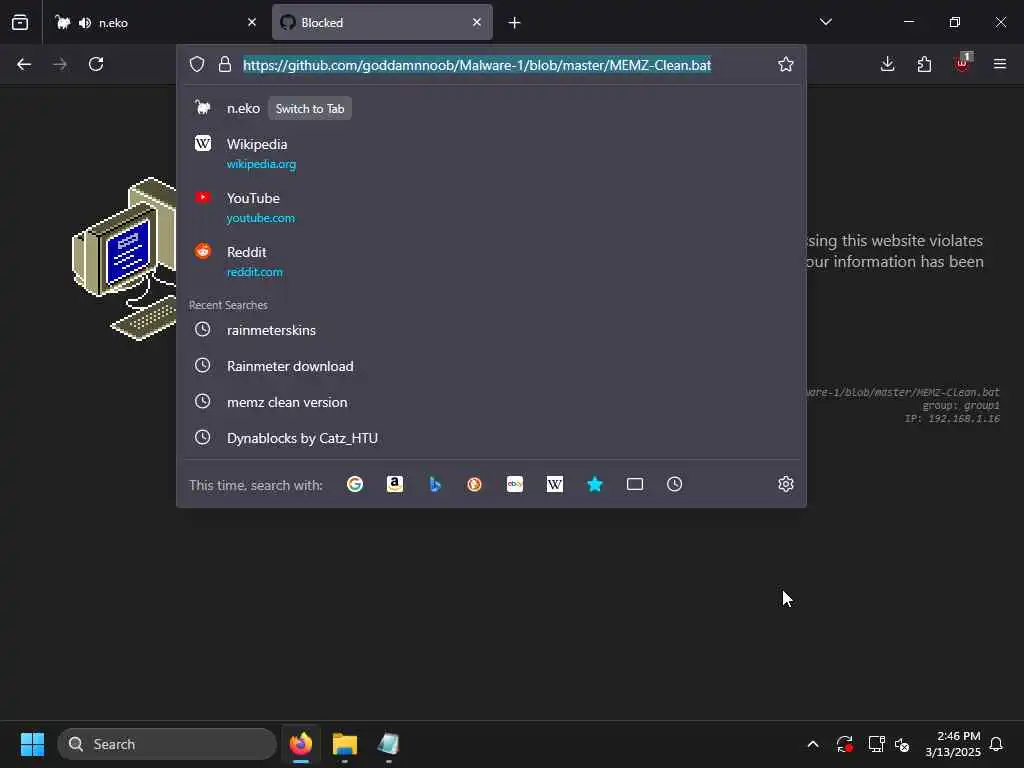Screen dimensions: 1024x768
Task: Select recent search Dynablocks by Catz_HTU
Action: coord(491,438)
